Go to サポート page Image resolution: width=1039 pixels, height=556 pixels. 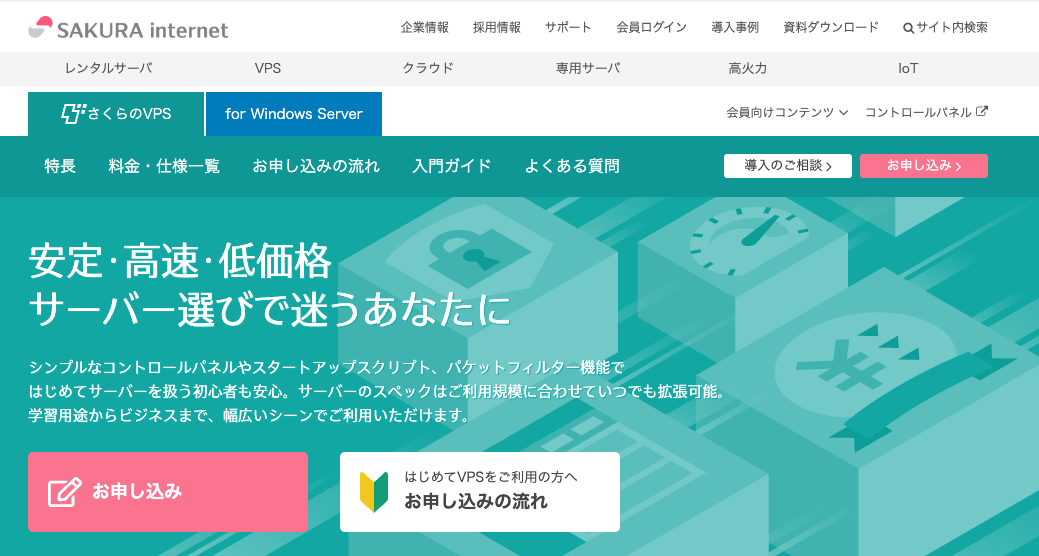point(569,27)
